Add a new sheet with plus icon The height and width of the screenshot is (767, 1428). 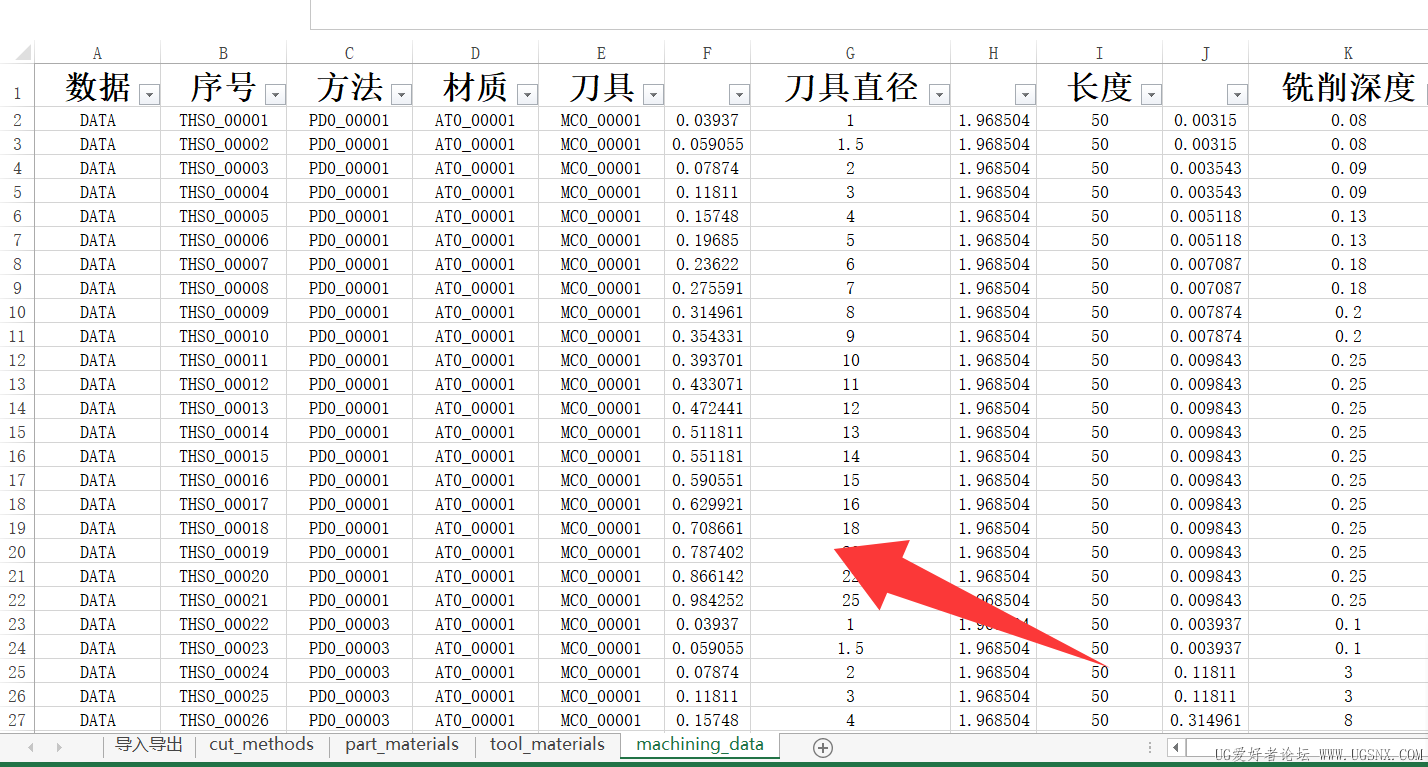point(823,747)
